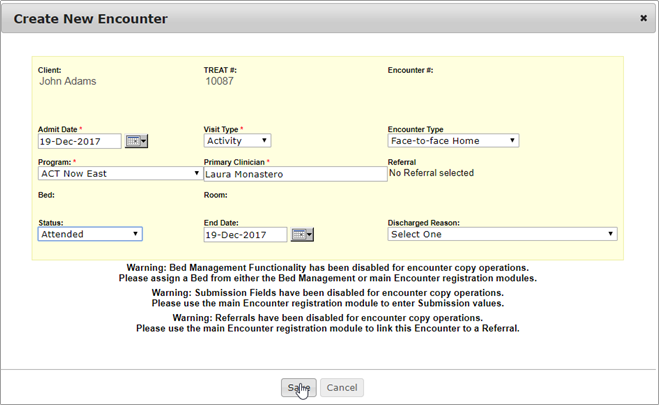The image size is (659, 405).
Task: Click the Admit Date field with 19-Dec-2017
Action: tap(79, 141)
